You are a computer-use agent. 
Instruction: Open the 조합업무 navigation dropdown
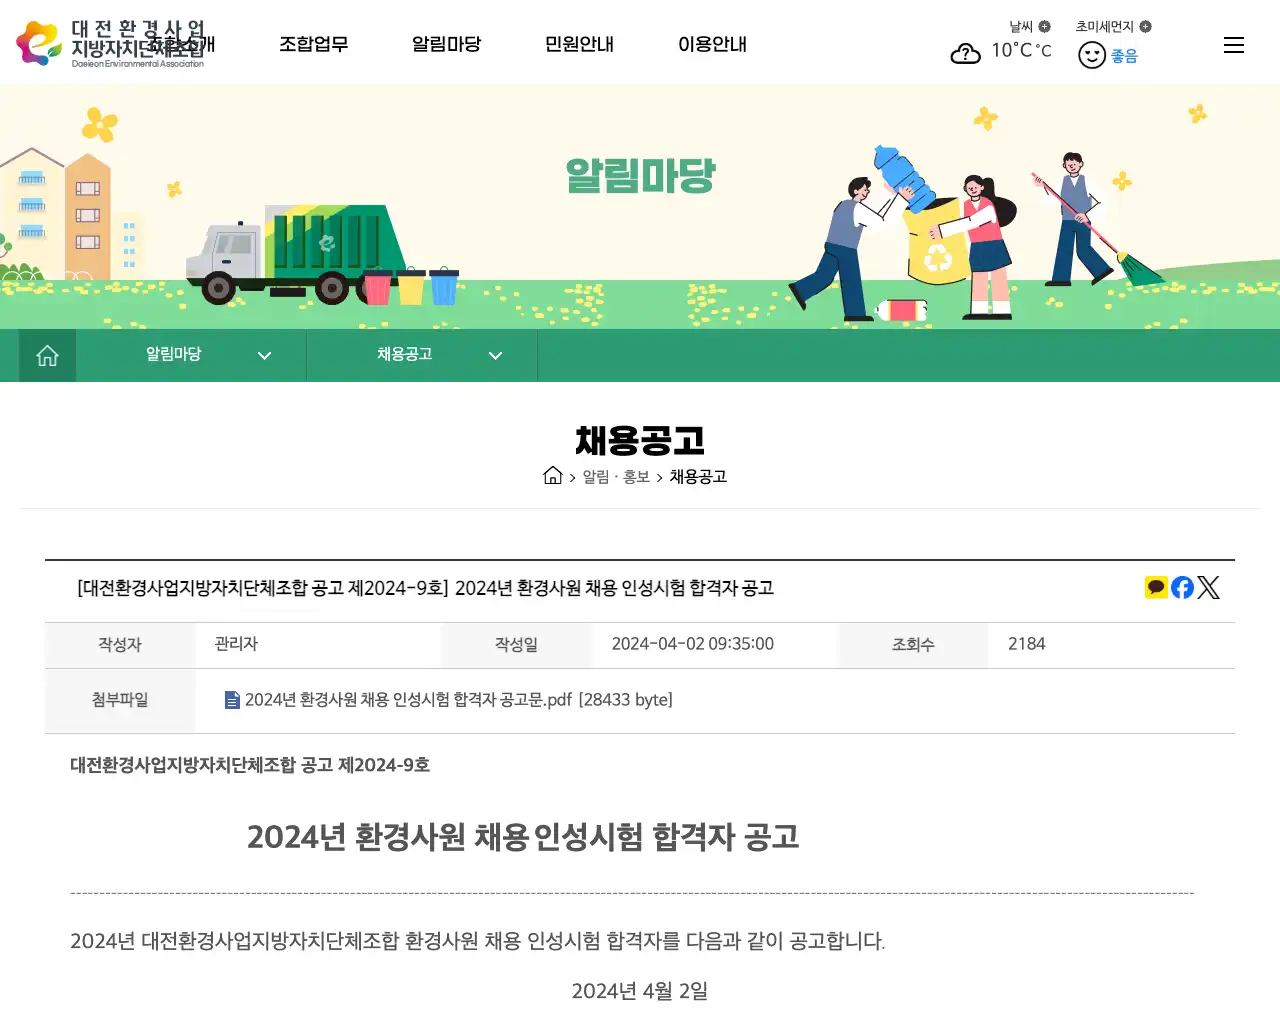coord(314,44)
